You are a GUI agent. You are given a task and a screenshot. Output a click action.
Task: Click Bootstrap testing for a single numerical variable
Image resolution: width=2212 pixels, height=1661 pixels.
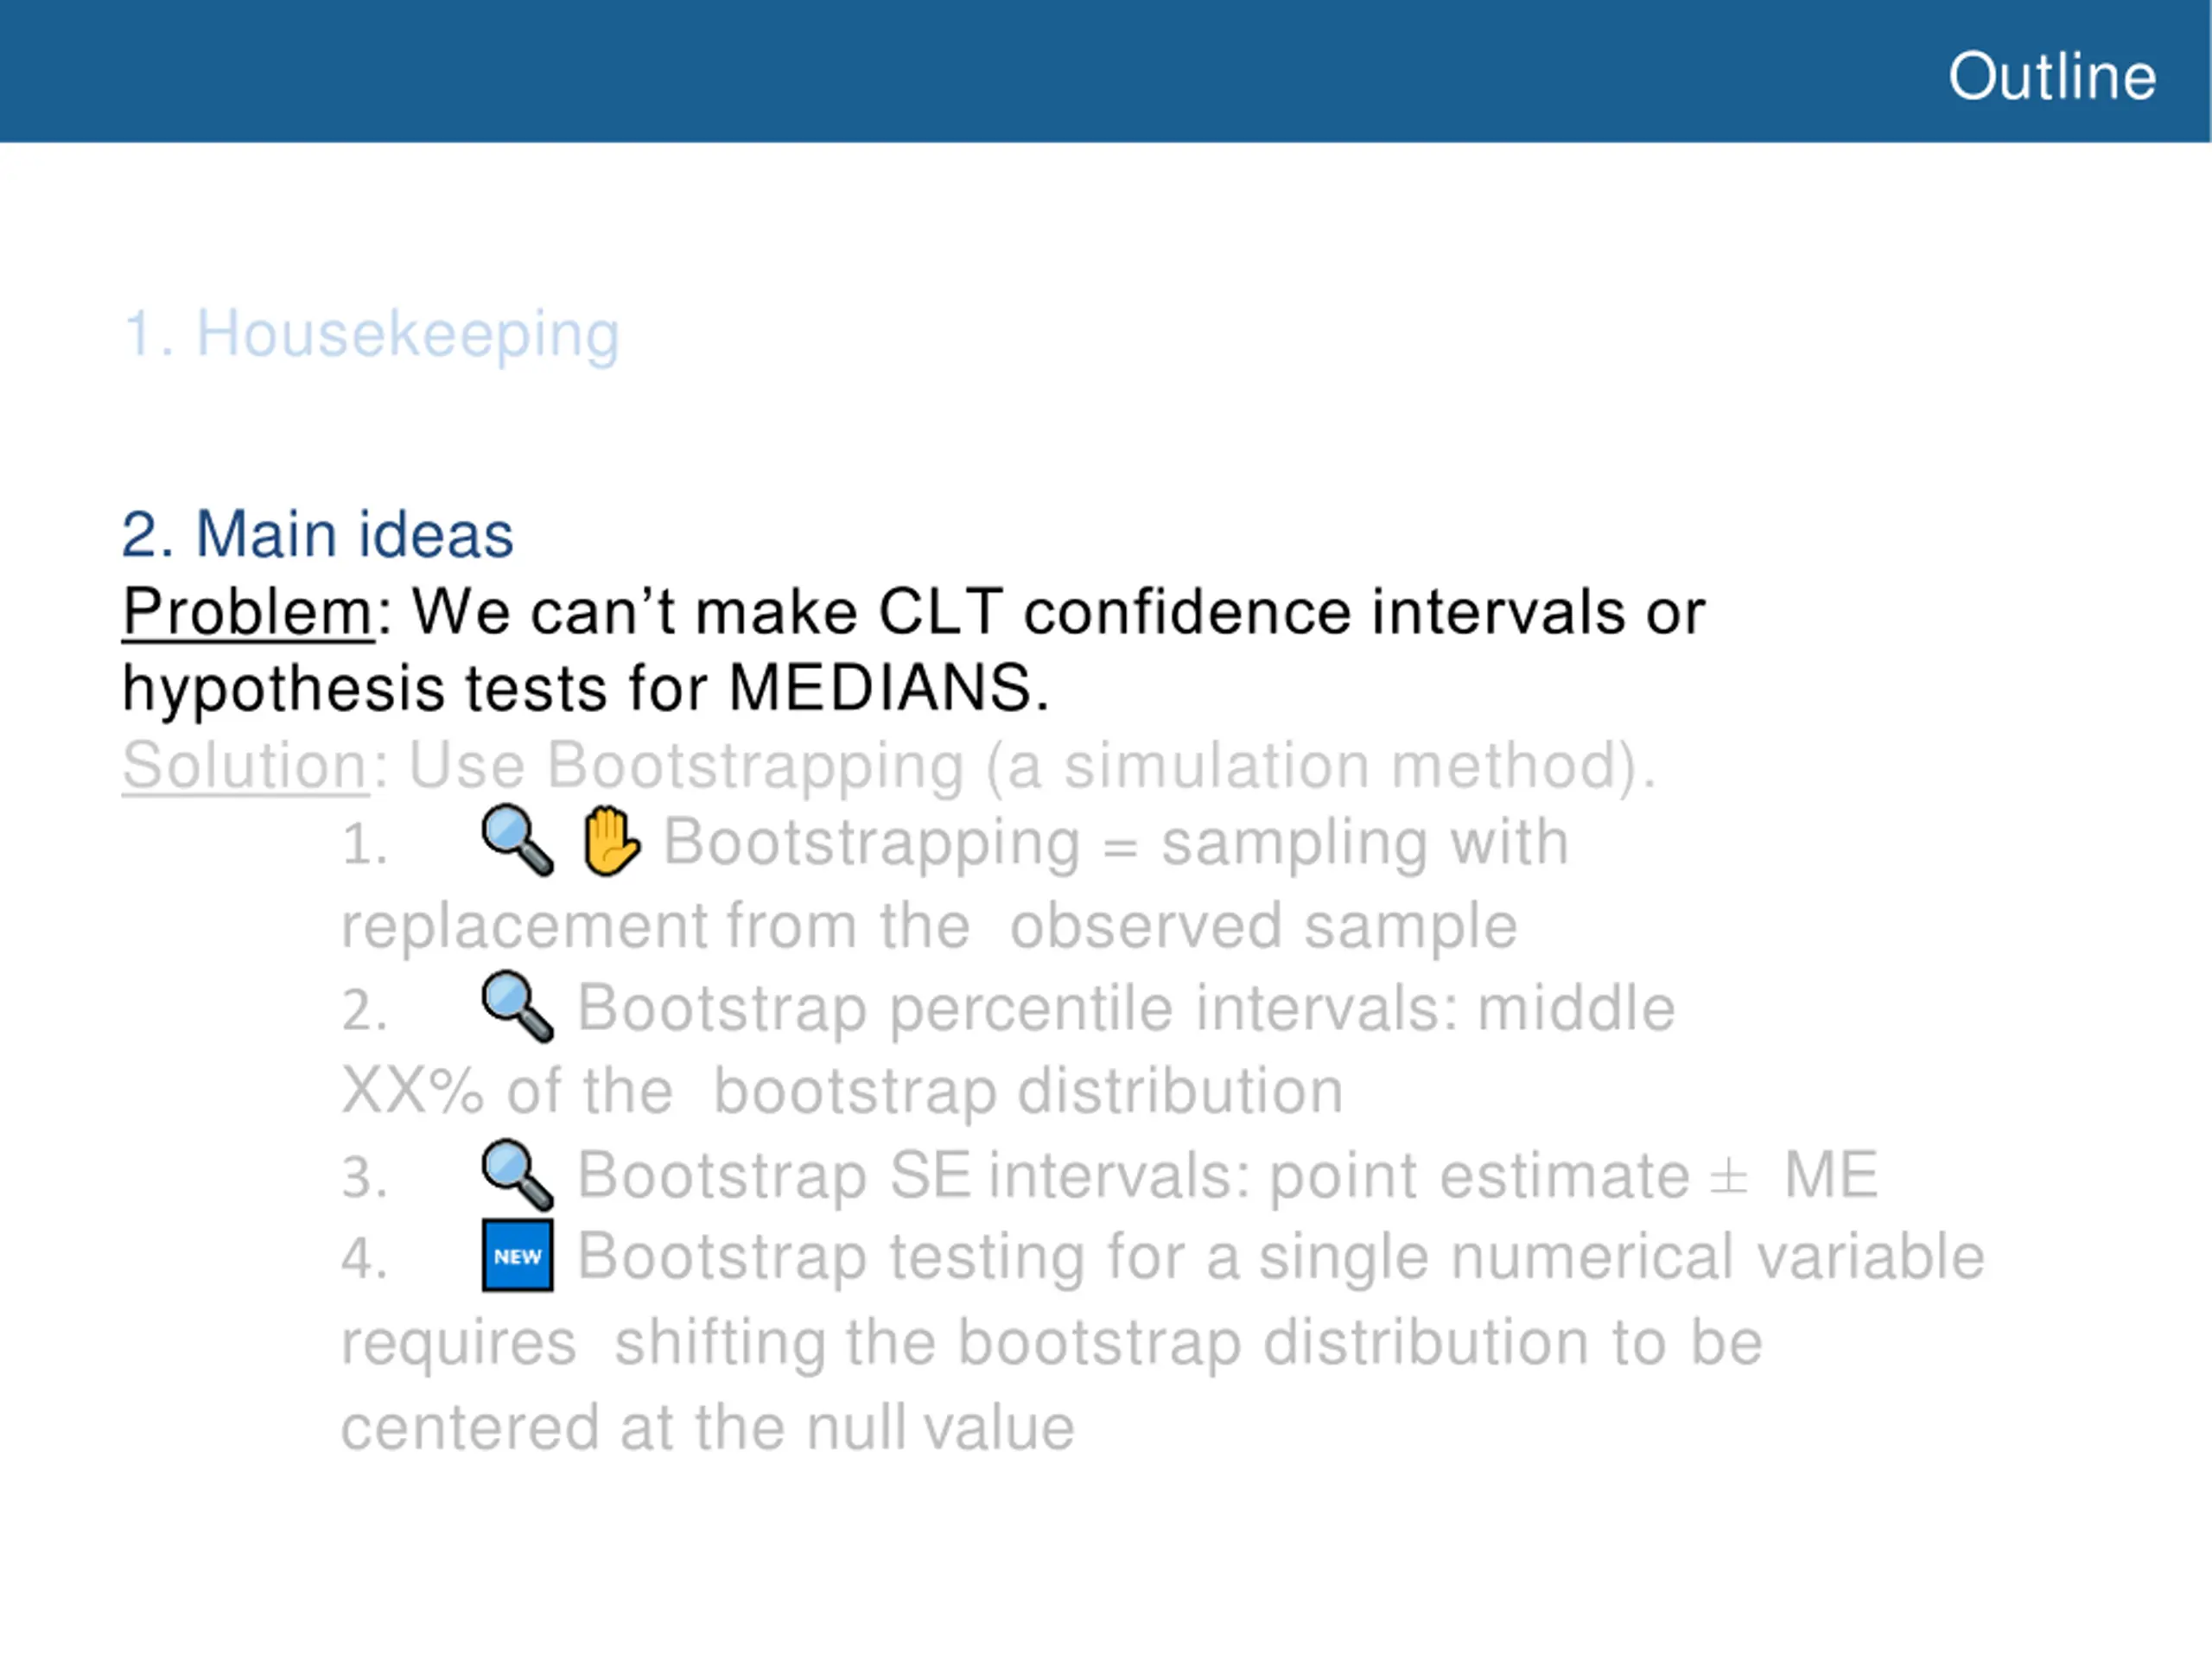[1281, 1257]
